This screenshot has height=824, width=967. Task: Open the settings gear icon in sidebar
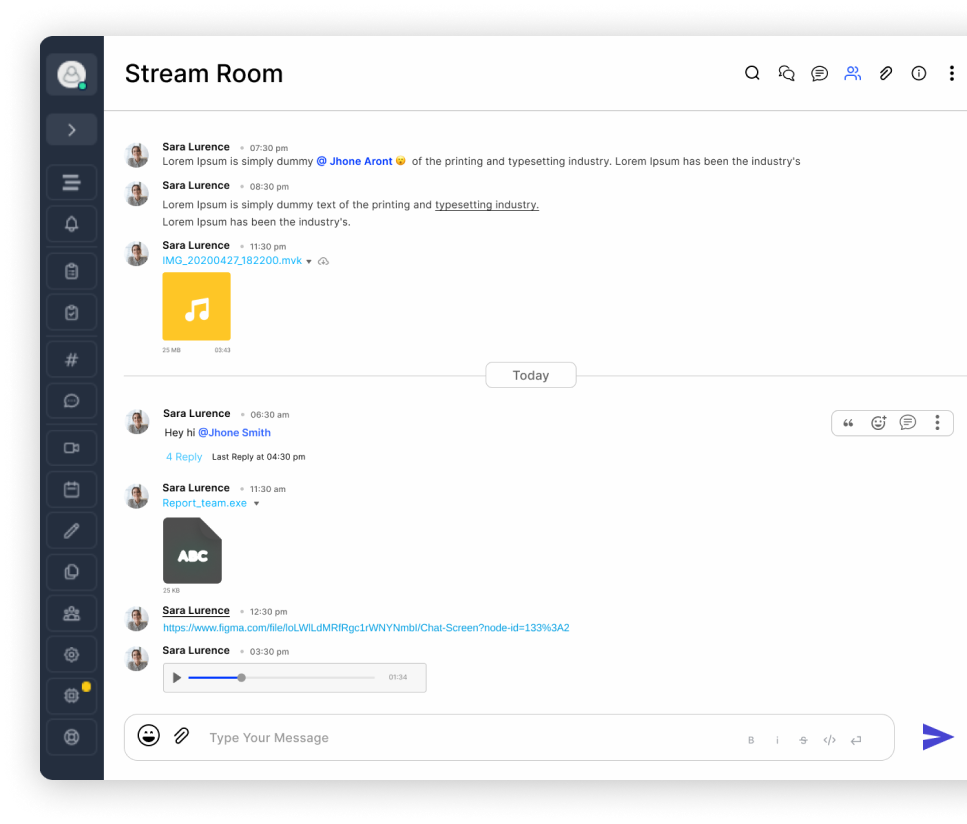pyautogui.click(x=72, y=655)
